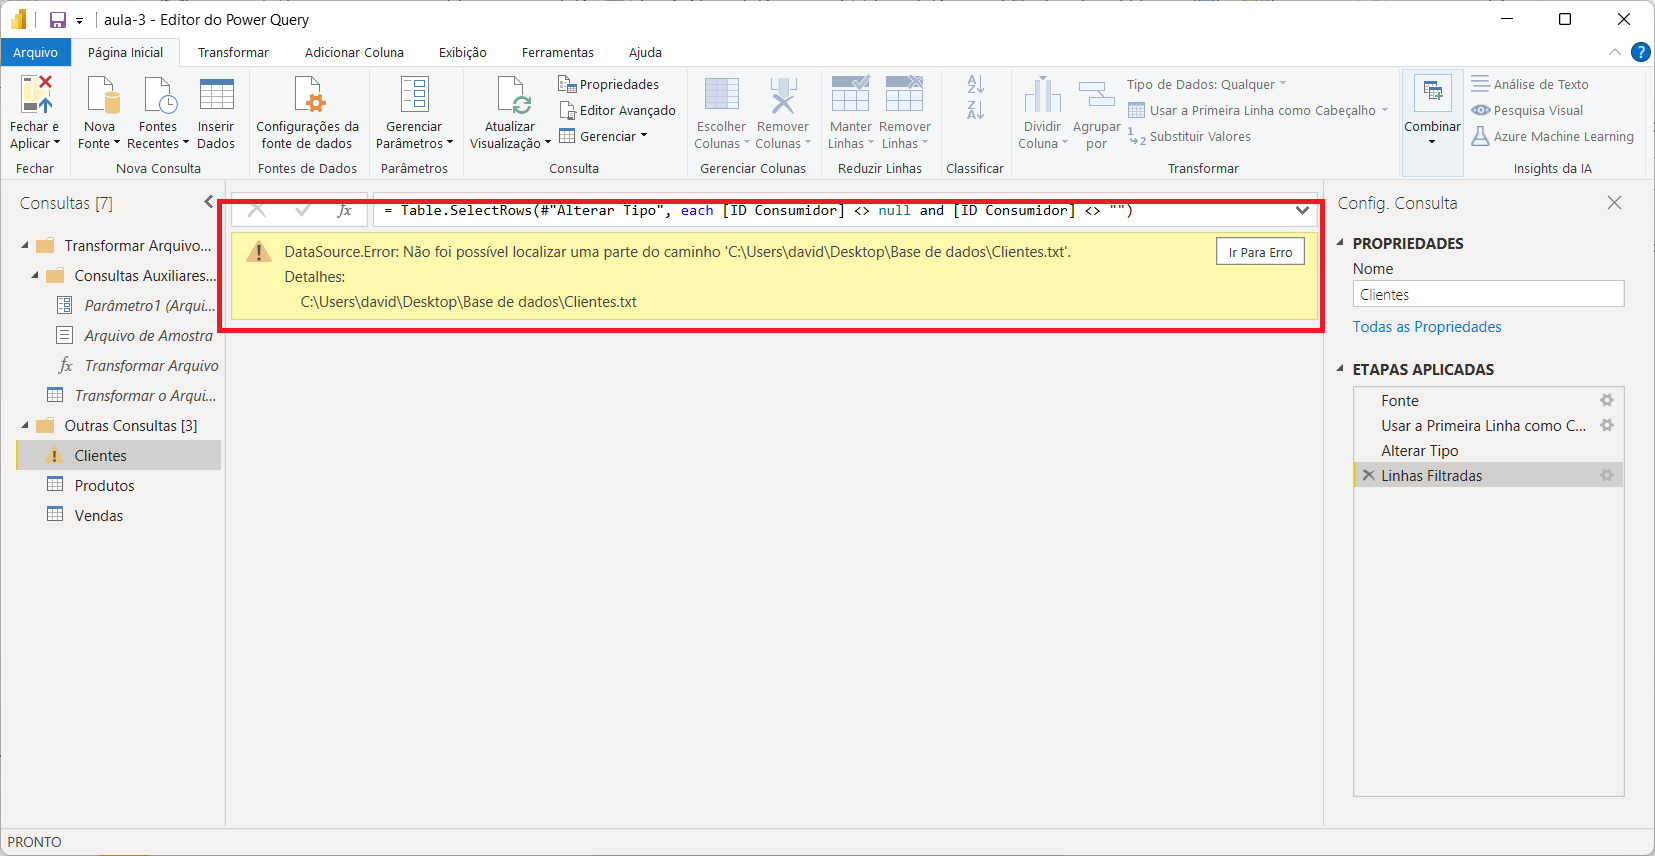Sort ascending with A-Z icon
The image size is (1655, 856).
pos(976,85)
